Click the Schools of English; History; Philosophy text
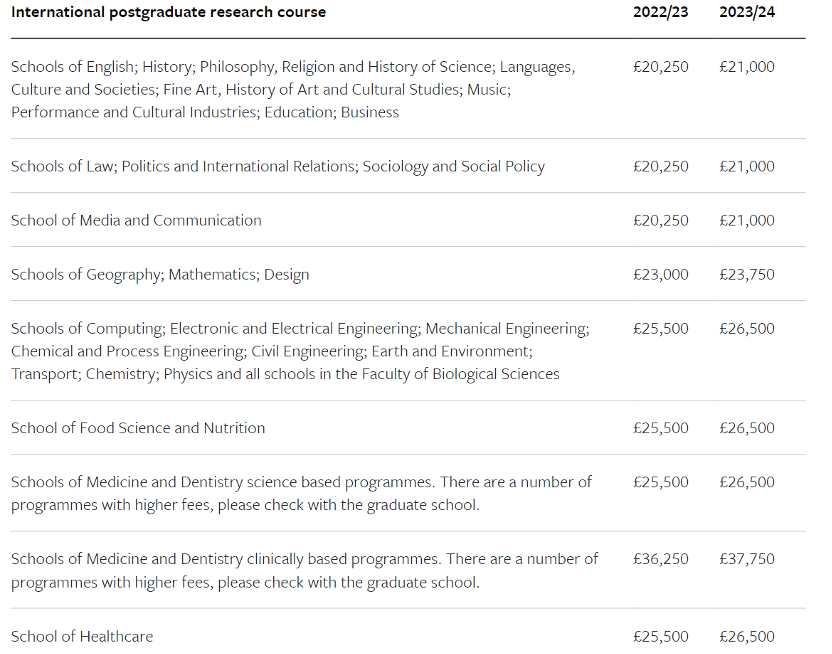The image size is (832, 654). tap(292, 67)
